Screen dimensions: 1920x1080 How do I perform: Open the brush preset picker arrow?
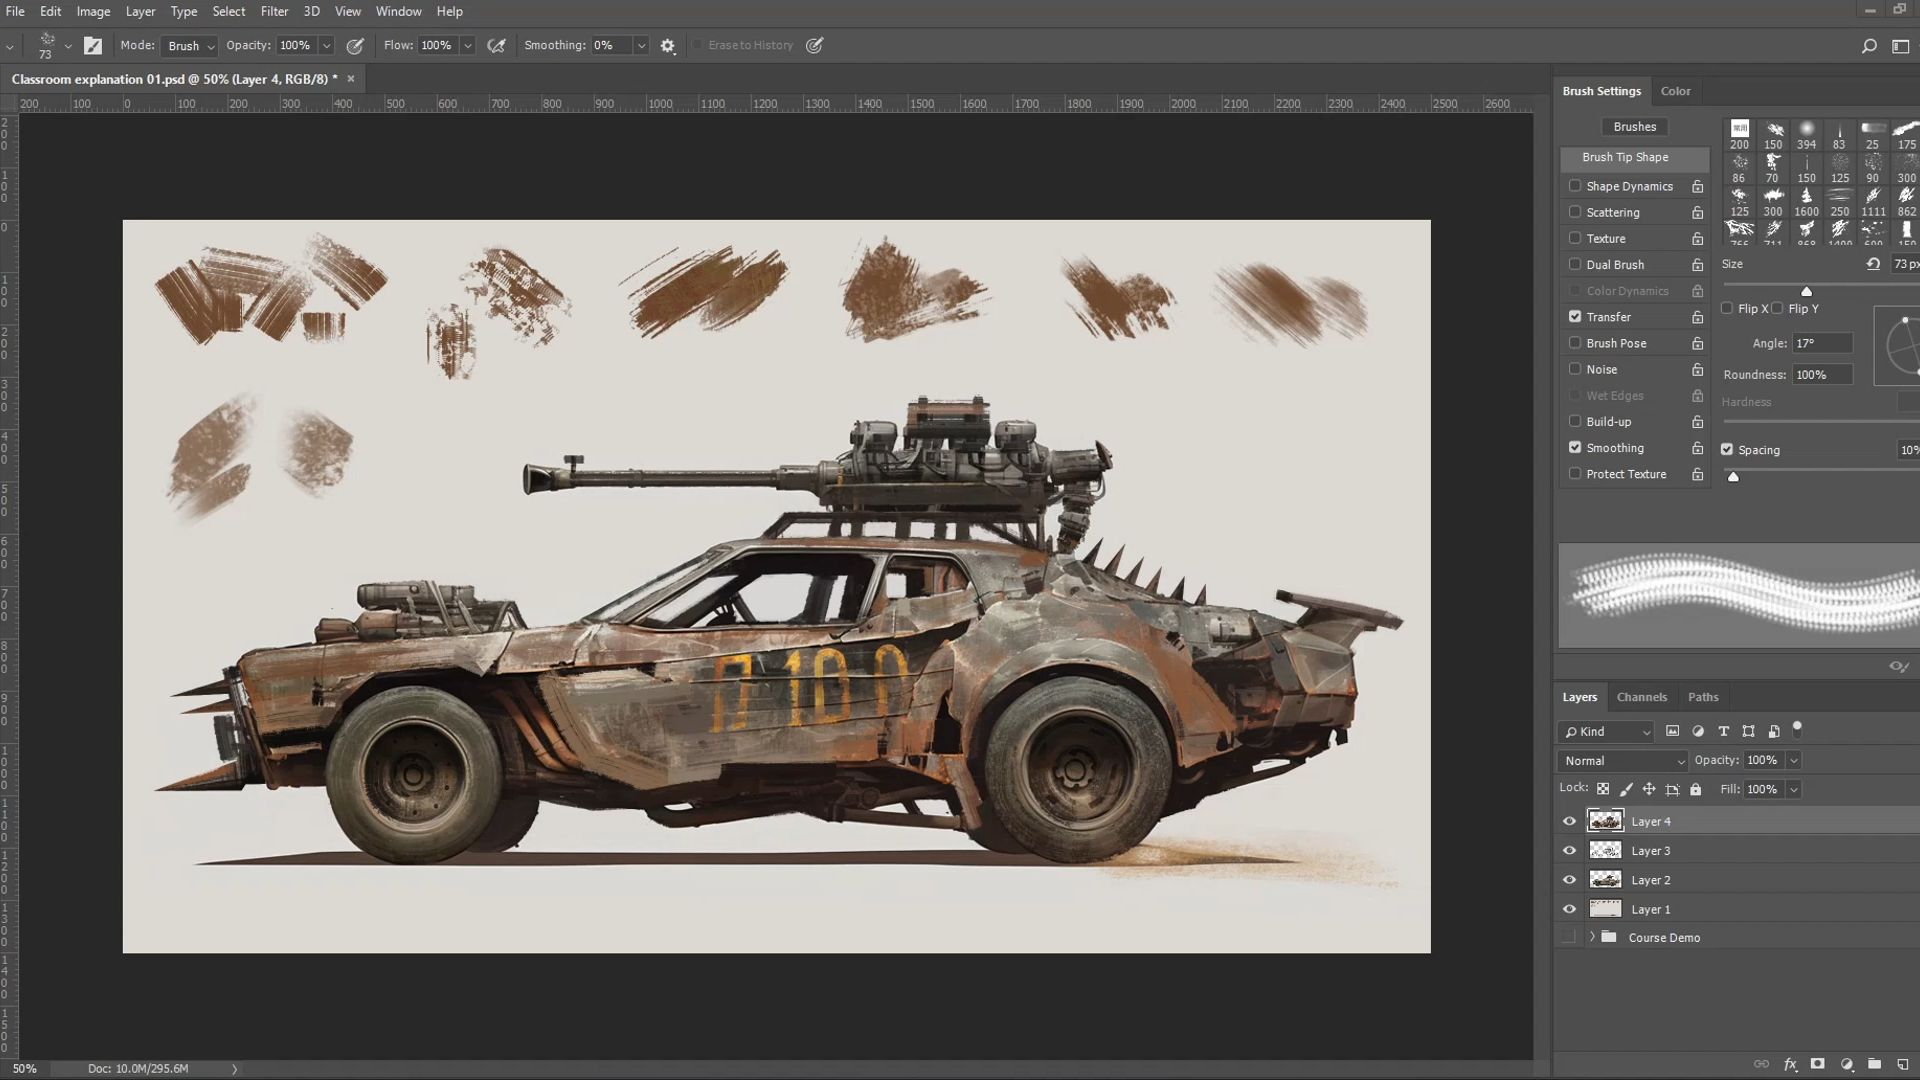68,46
